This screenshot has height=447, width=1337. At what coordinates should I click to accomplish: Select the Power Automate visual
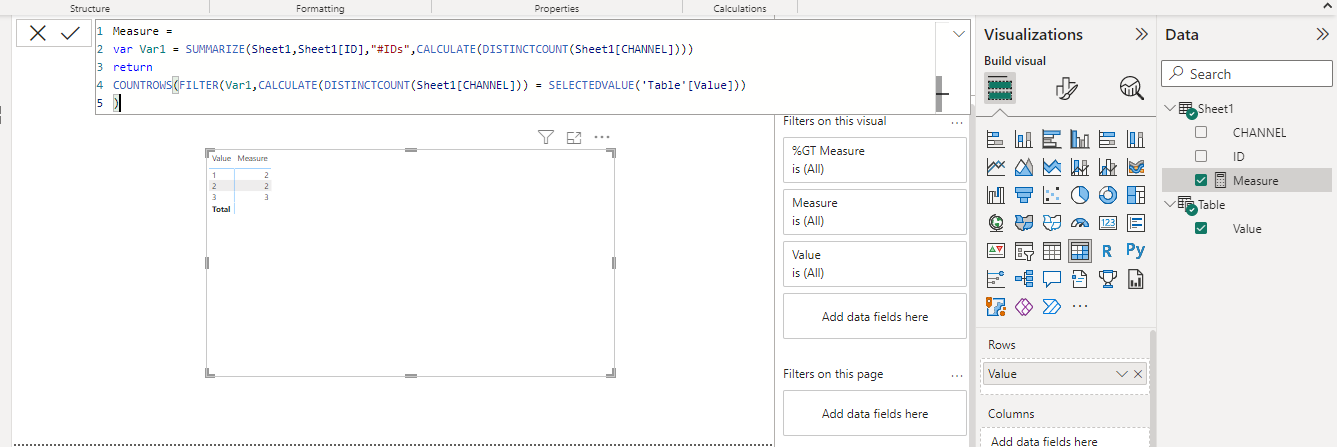[x=1052, y=306]
